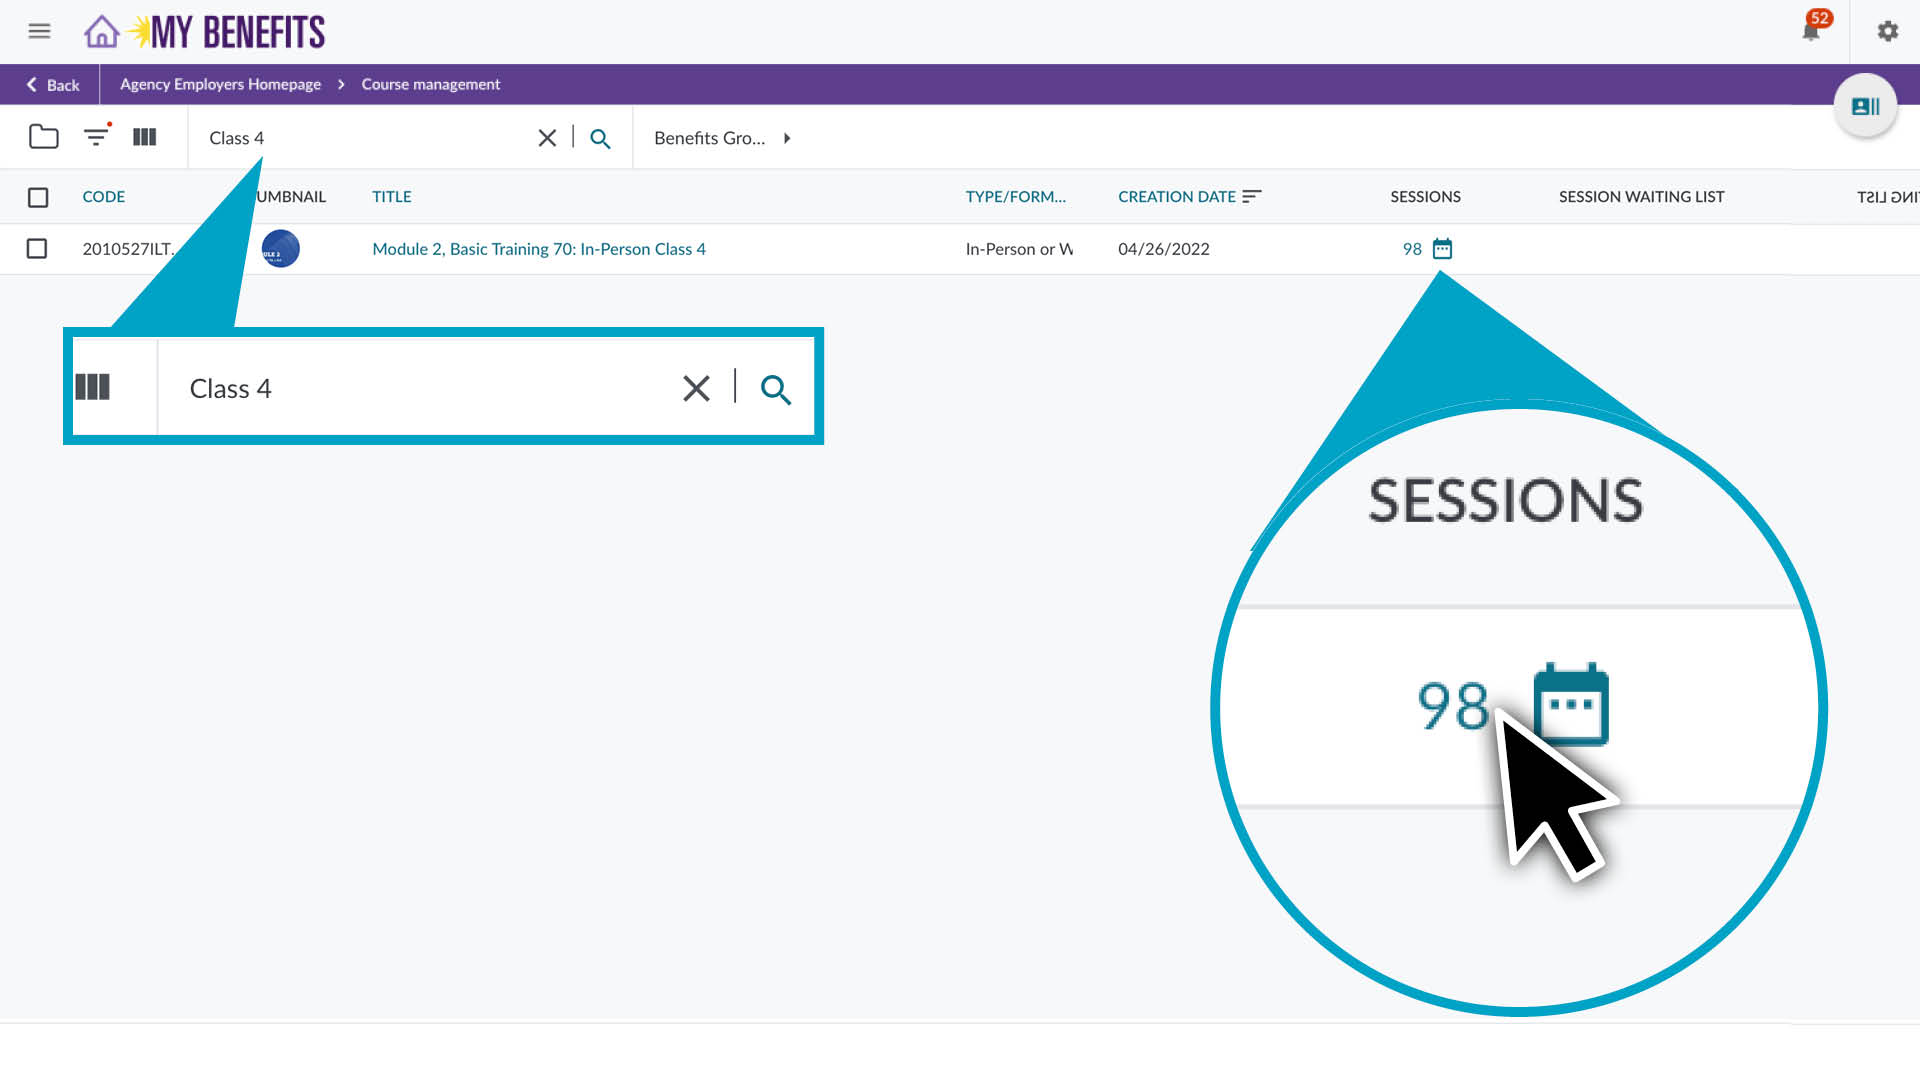Clear the Class 4 search text
This screenshot has height=1080, width=1920.
coord(547,138)
